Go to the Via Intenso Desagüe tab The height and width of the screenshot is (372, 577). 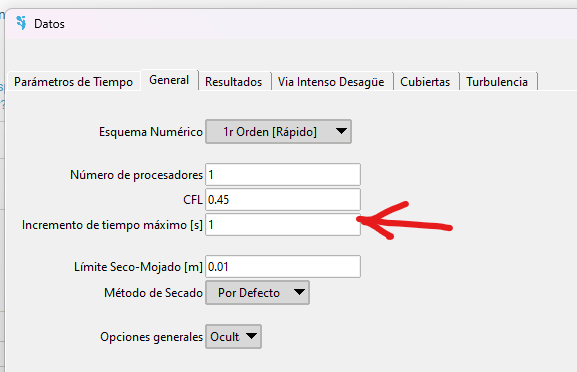click(x=331, y=81)
